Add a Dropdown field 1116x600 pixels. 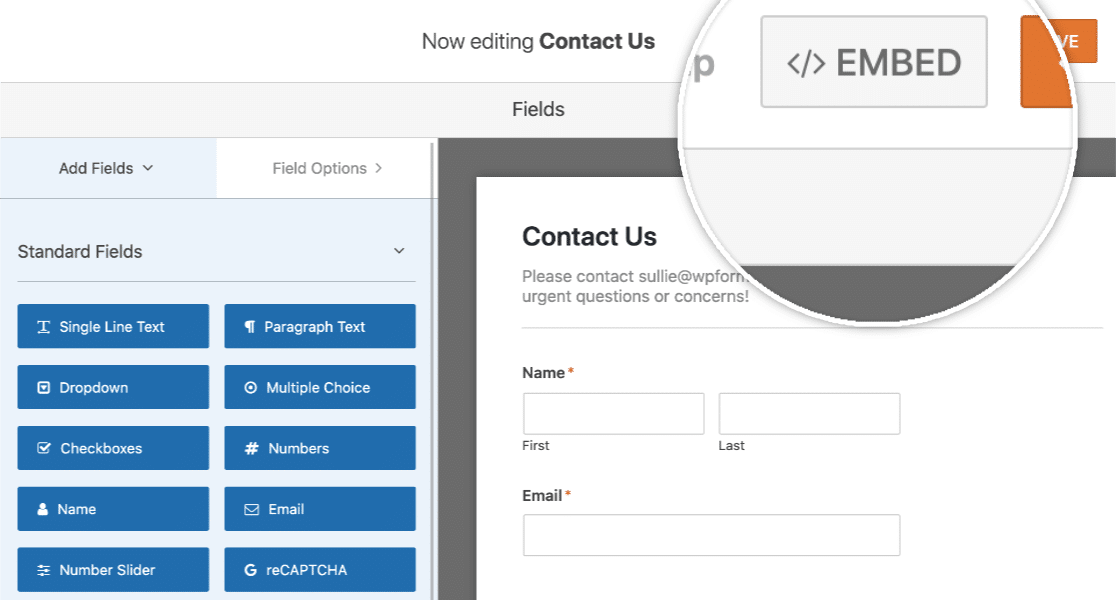[x=112, y=387]
